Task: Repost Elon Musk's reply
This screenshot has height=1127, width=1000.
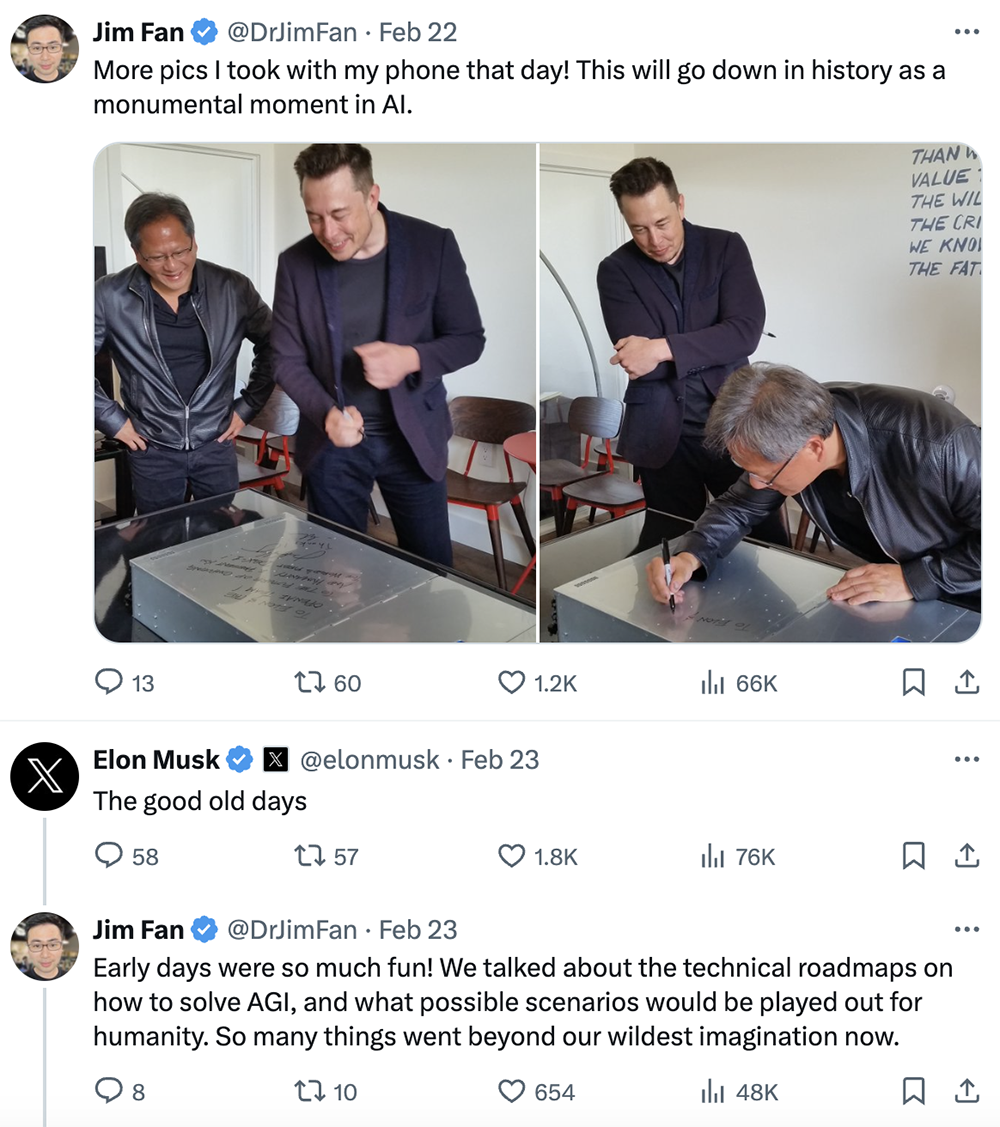Action: pyautogui.click(x=310, y=856)
